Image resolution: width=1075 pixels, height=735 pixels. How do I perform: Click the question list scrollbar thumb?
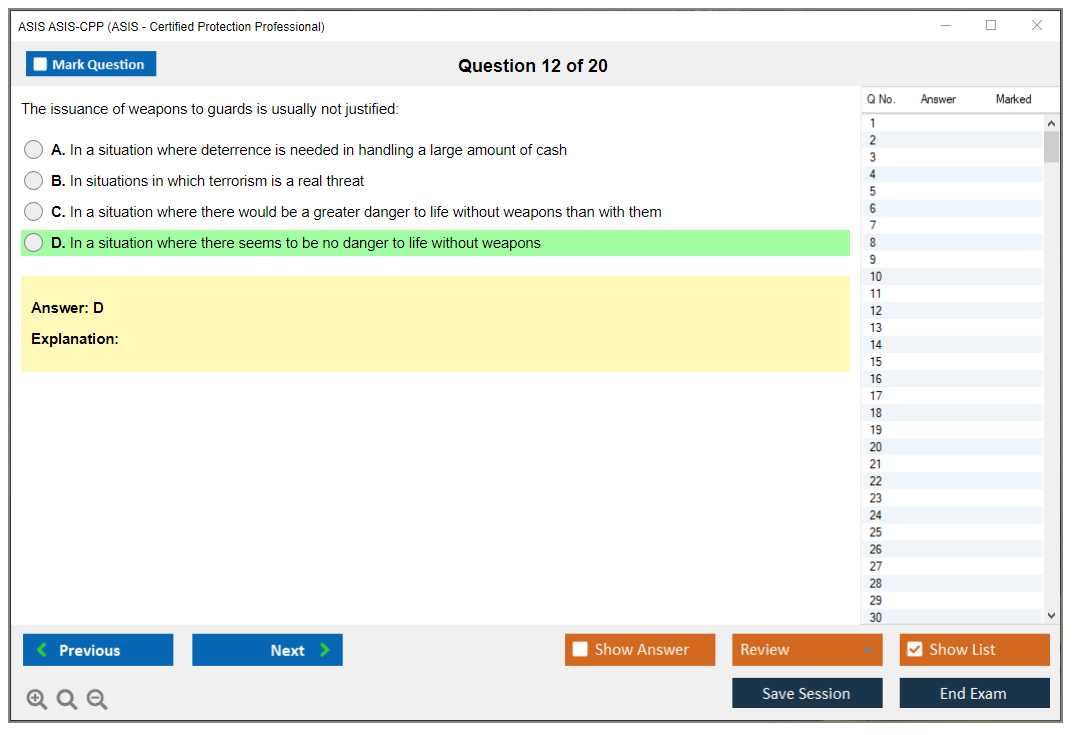pyautogui.click(x=1051, y=146)
